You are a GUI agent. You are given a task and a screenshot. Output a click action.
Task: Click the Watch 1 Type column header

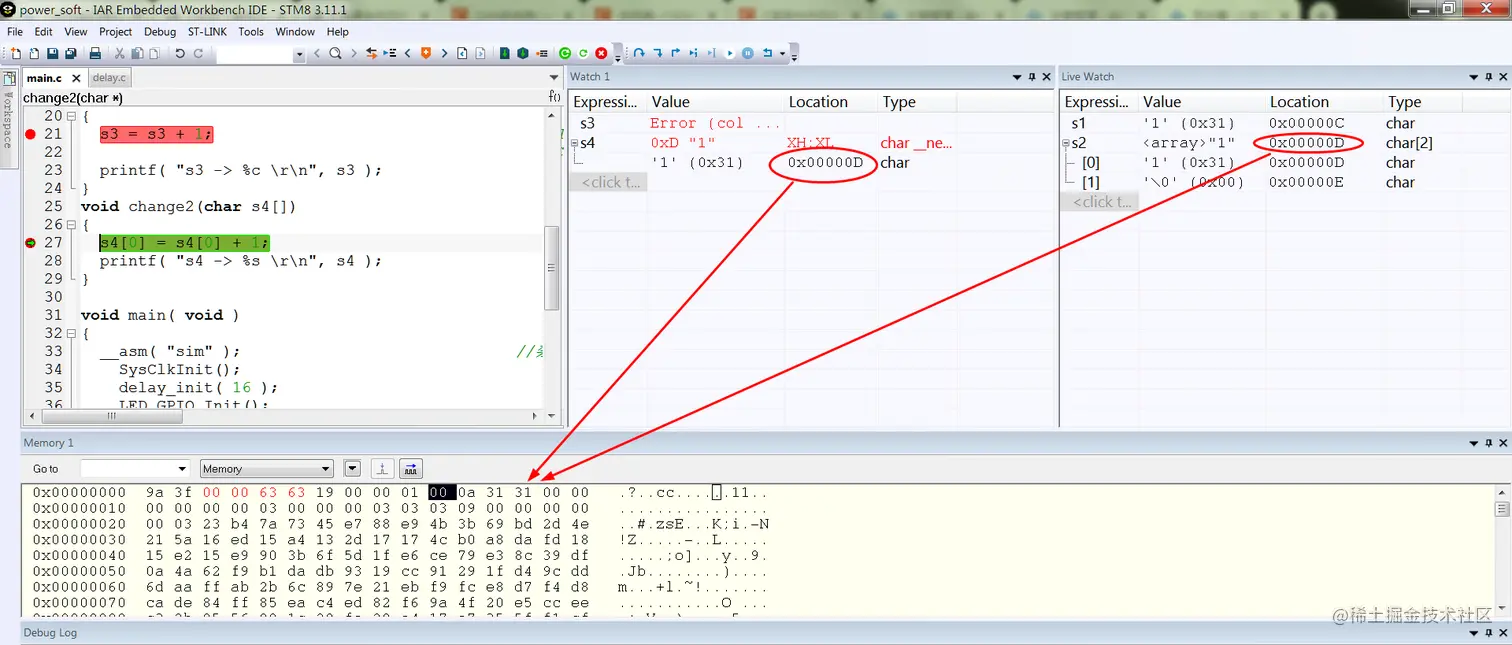tap(917, 102)
